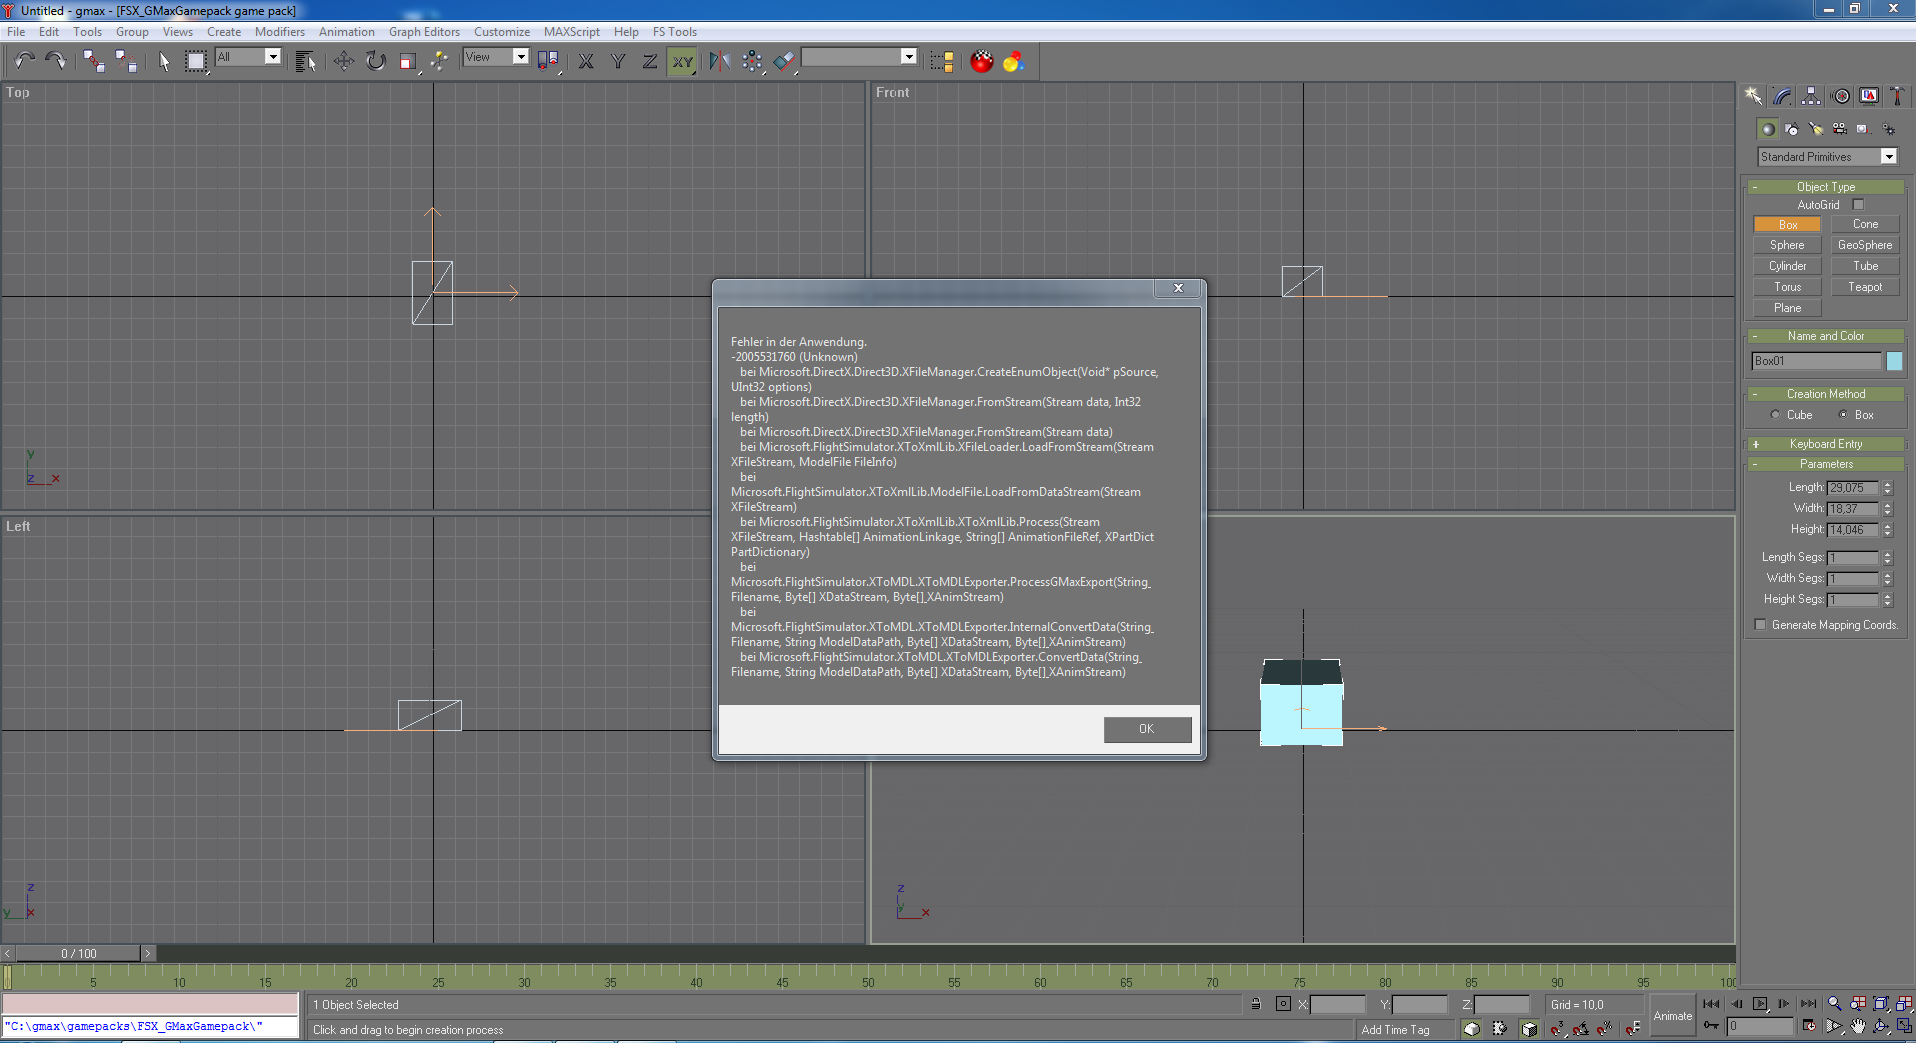Open the Modifiers menu
This screenshot has height=1043, width=1916.
(280, 32)
